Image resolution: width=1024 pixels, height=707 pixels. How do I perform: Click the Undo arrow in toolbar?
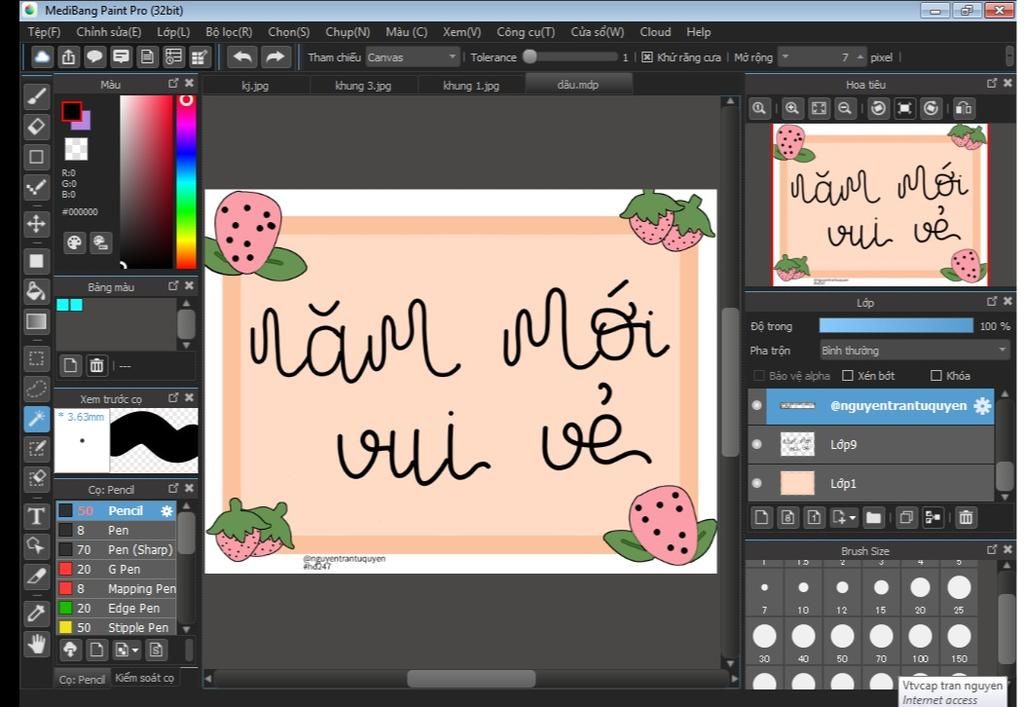(242, 57)
